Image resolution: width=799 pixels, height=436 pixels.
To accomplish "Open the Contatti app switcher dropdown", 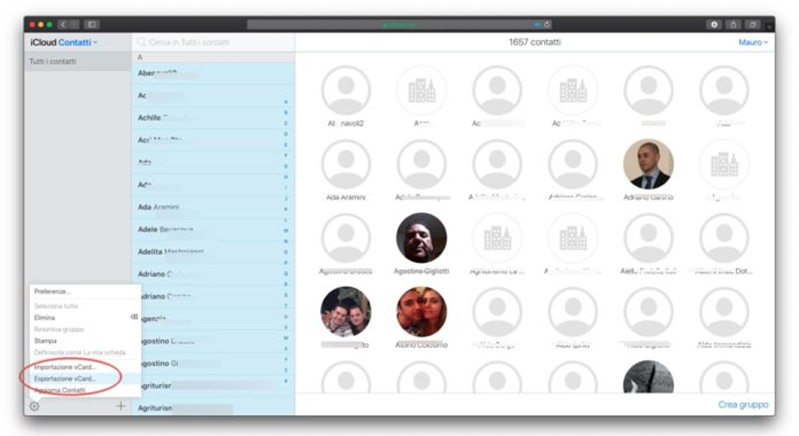I will click(77, 42).
